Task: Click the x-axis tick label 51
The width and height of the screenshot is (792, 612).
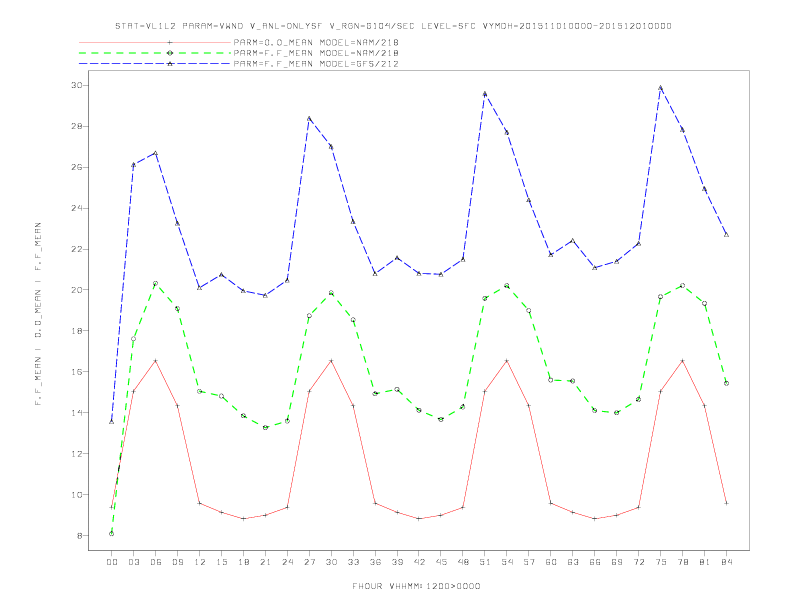Action: coord(485,562)
